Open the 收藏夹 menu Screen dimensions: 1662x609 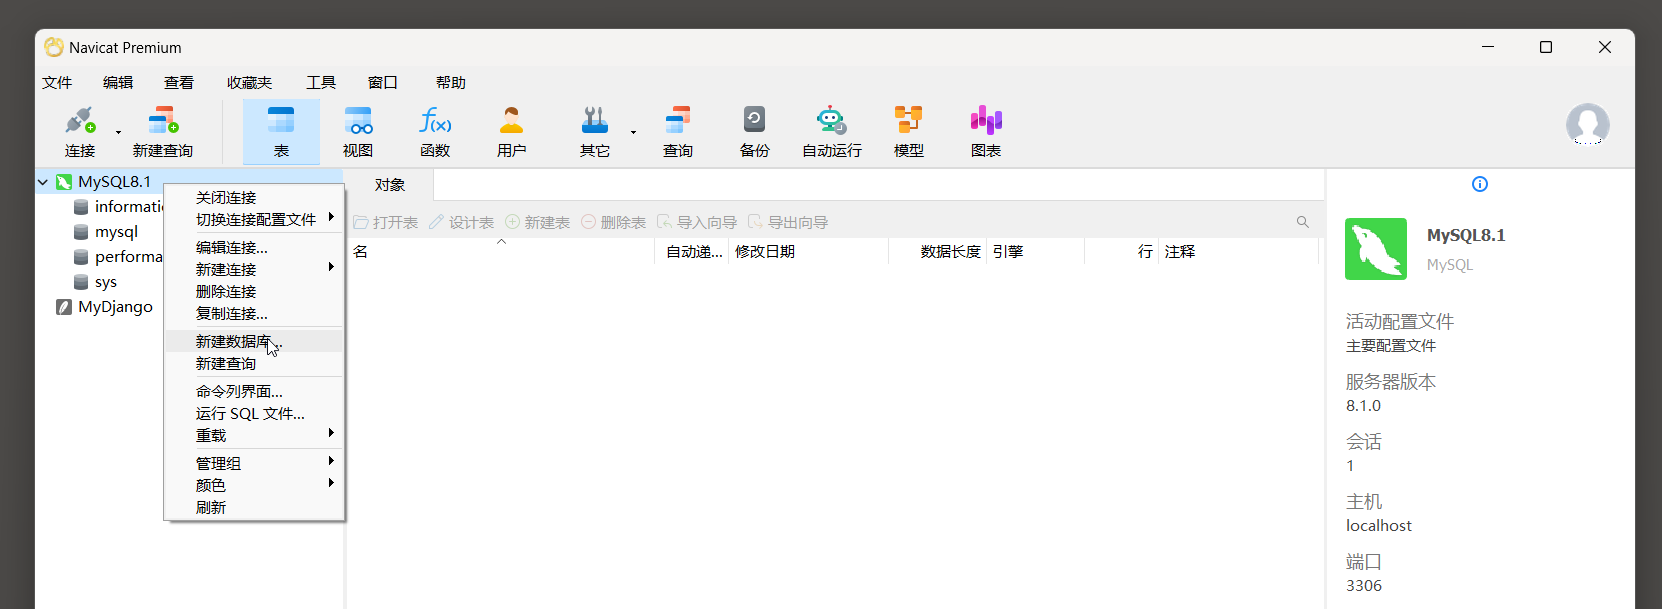pyautogui.click(x=250, y=83)
